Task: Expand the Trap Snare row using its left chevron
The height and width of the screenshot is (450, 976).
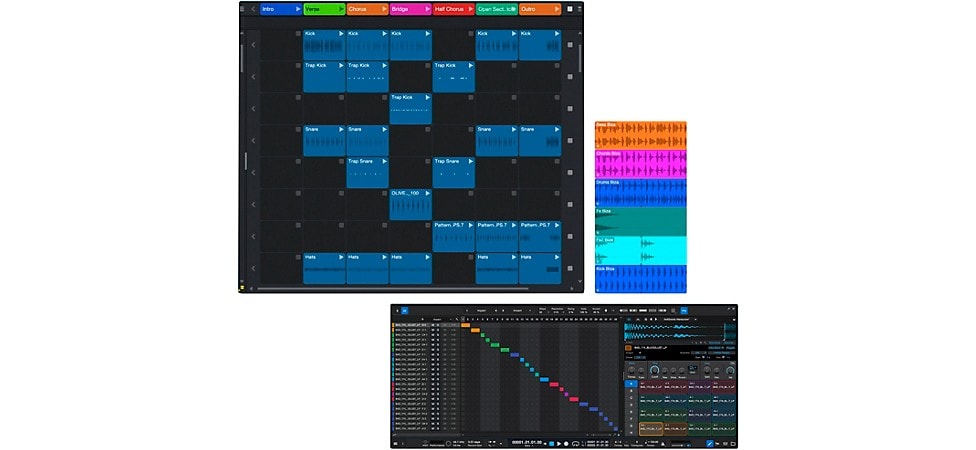Action: coord(253,172)
